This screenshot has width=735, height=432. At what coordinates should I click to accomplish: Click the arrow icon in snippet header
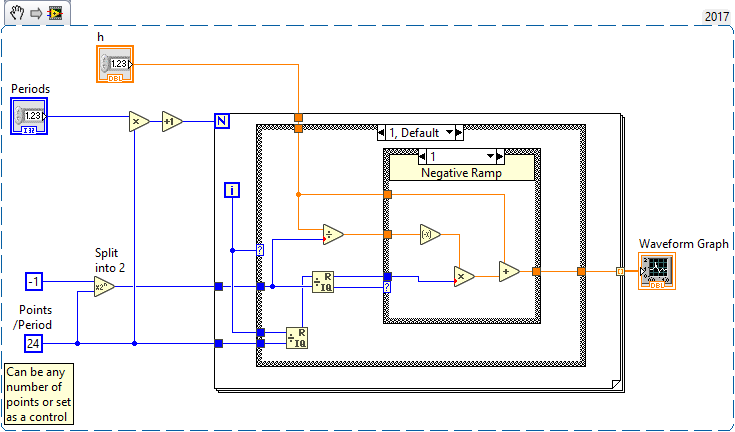tap(36, 14)
